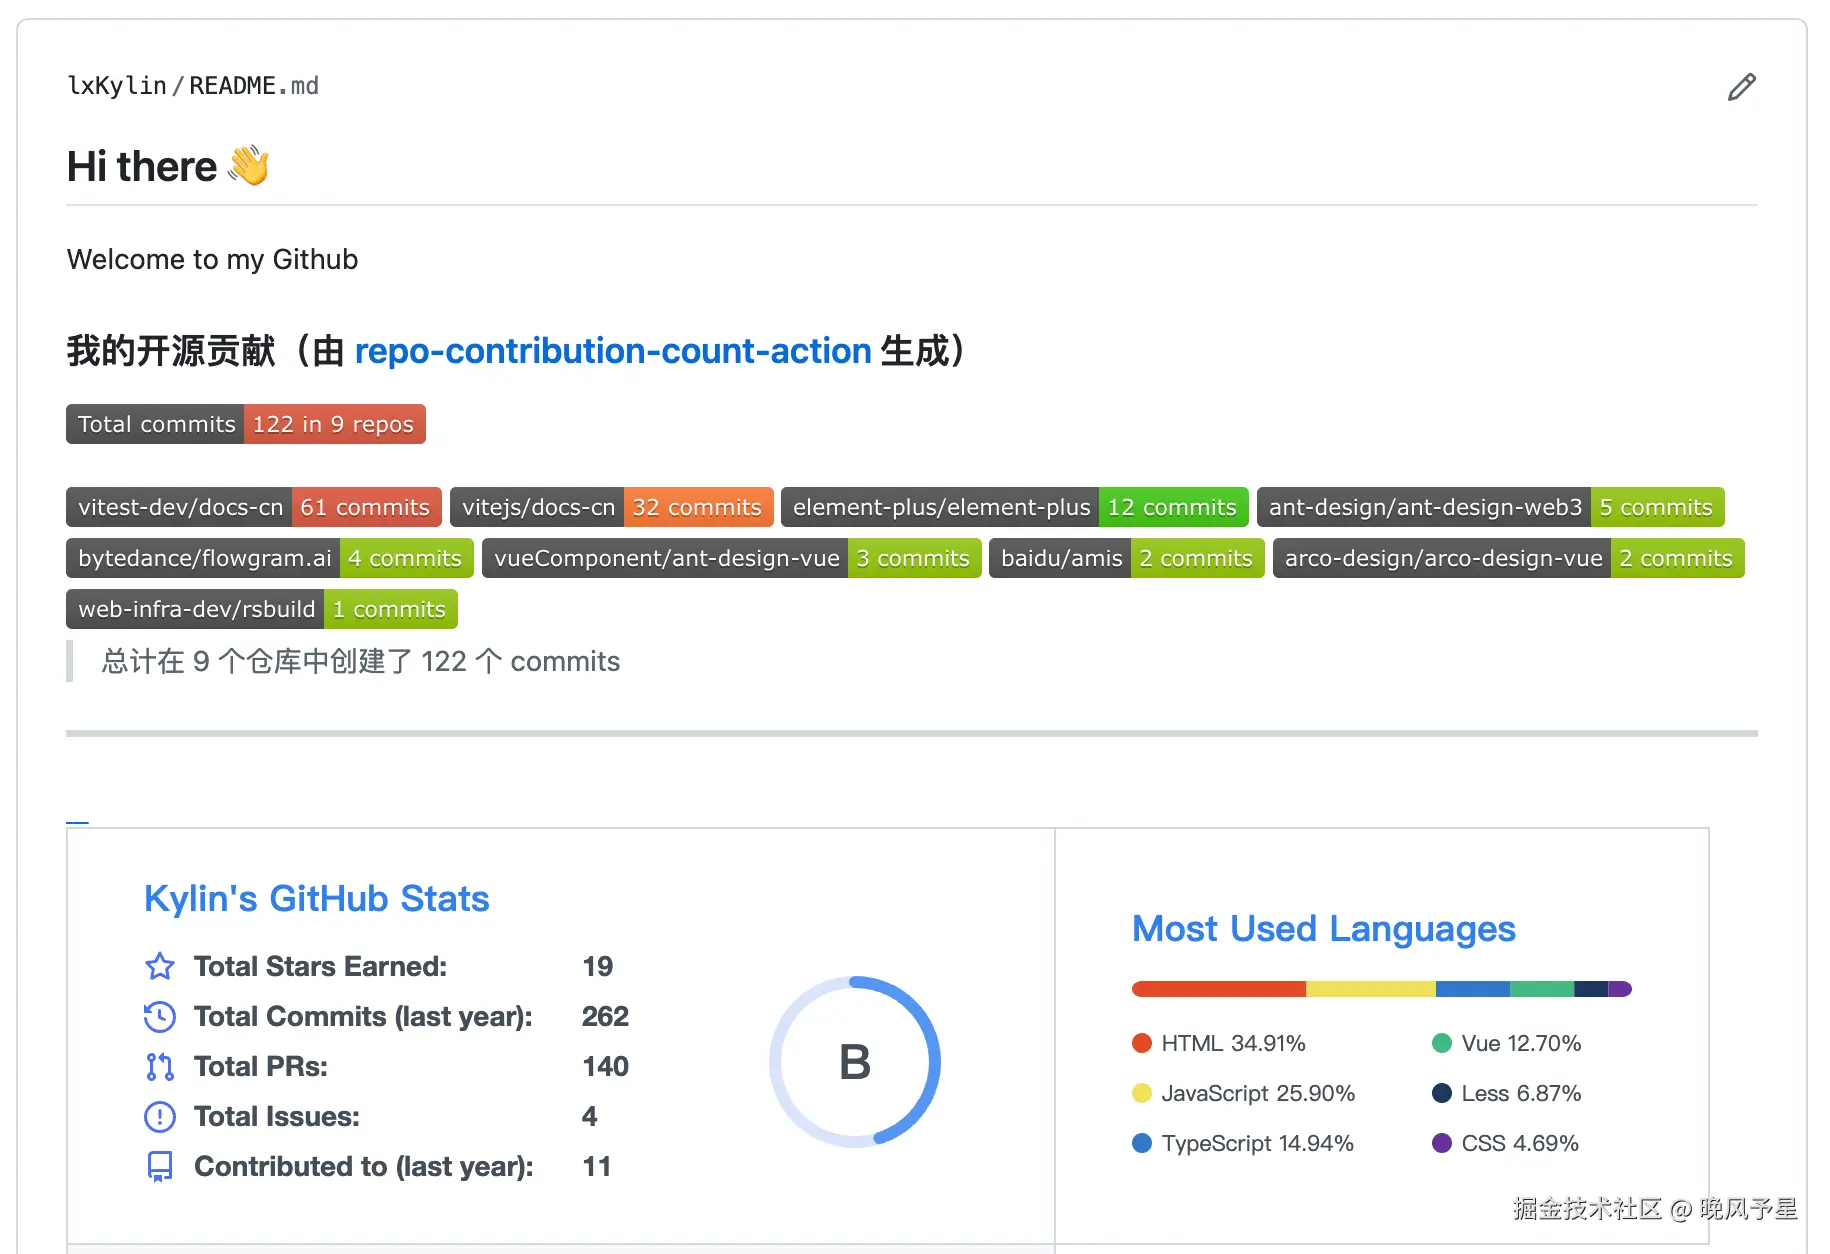Screen dimensions: 1830x1254
Task: Click the pull request icon beside Total PRs
Action: [160, 1066]
